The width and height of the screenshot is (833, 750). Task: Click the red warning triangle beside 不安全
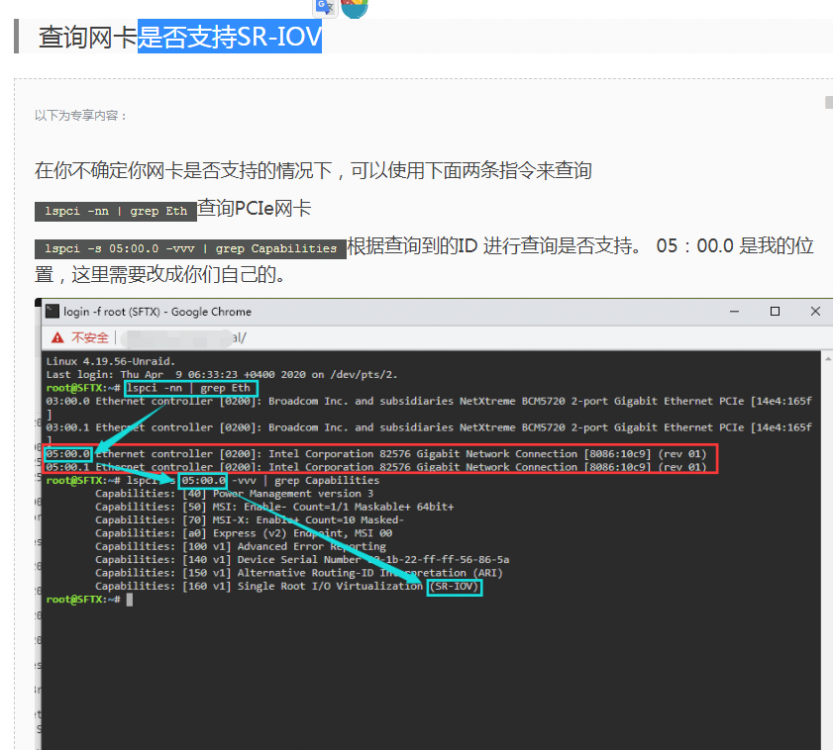tap(57, 337)
